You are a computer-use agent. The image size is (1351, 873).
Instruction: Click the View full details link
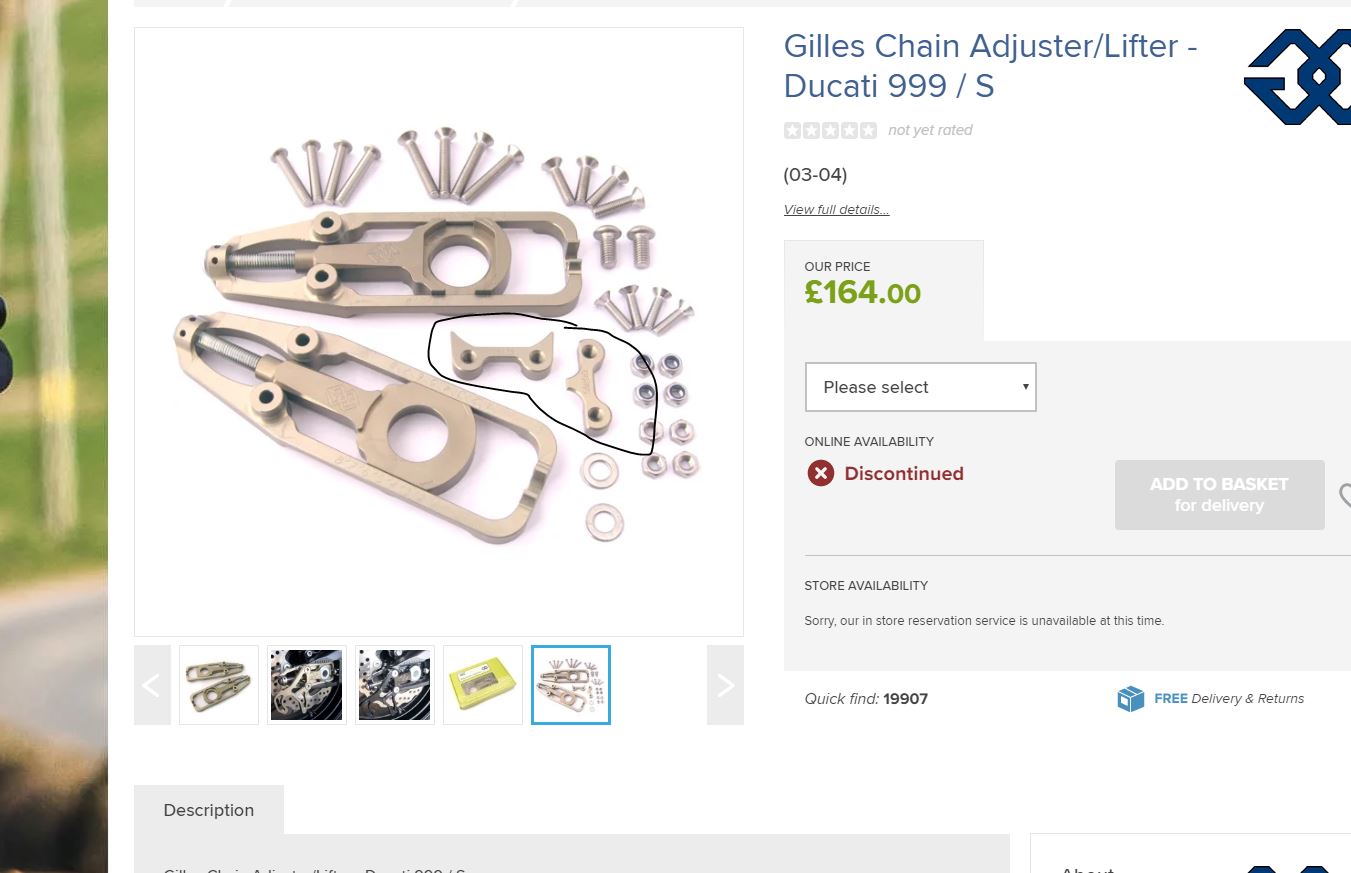[x=836, y=209]
